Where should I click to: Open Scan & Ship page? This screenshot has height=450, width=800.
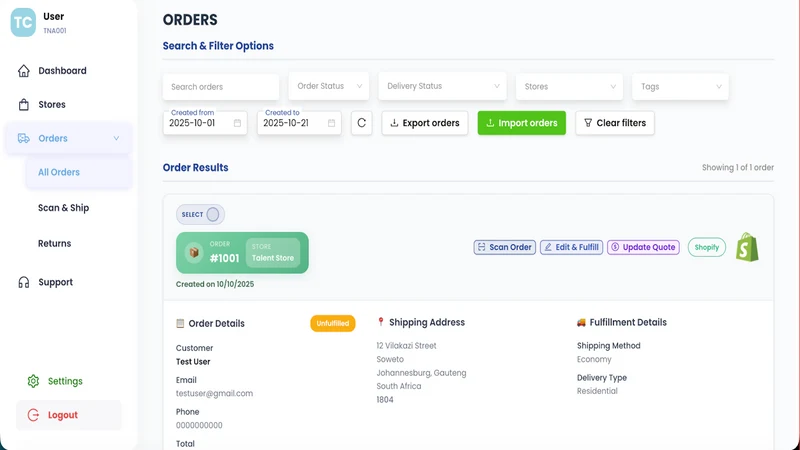pyautogui.click(x=63, y=208)
